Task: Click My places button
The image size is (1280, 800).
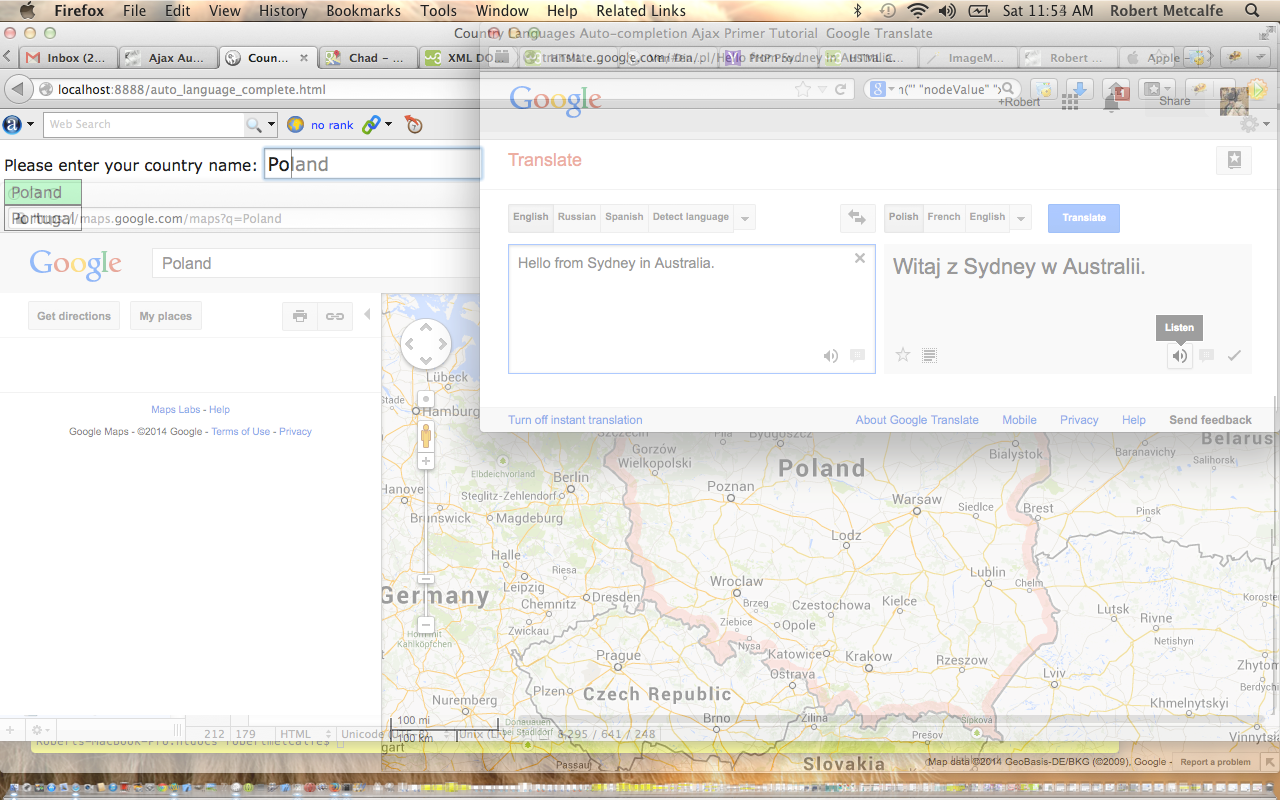Action: point(166,316)
